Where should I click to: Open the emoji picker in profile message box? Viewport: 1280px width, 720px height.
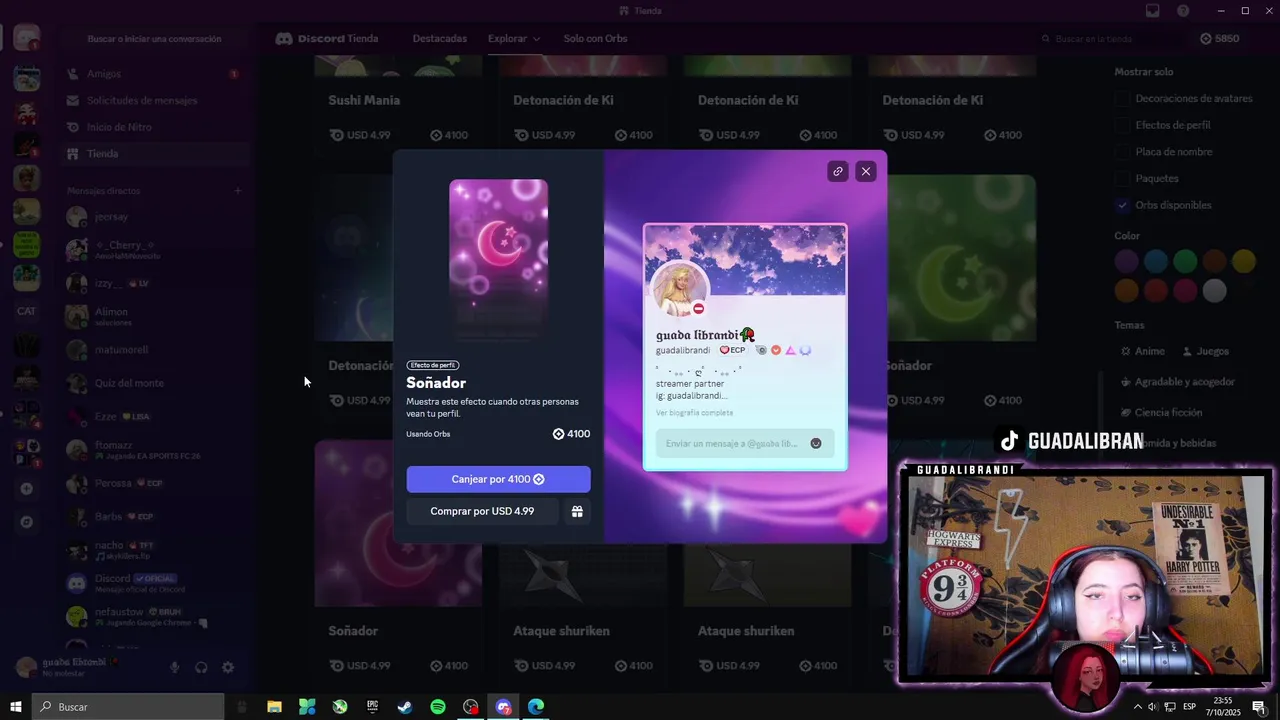816,443
